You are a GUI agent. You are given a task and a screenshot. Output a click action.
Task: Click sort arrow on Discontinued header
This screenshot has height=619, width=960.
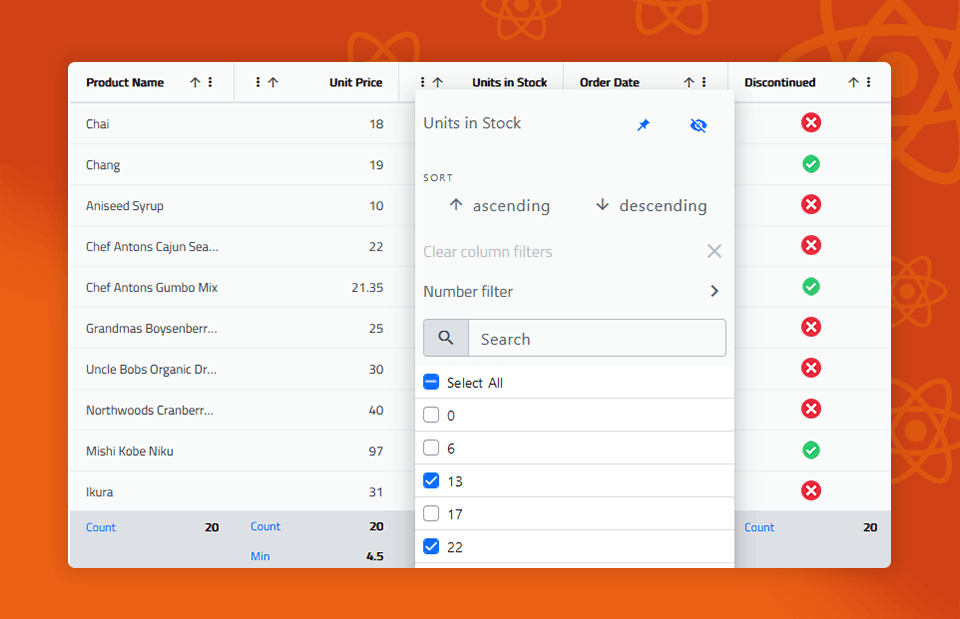coord(853,83)
